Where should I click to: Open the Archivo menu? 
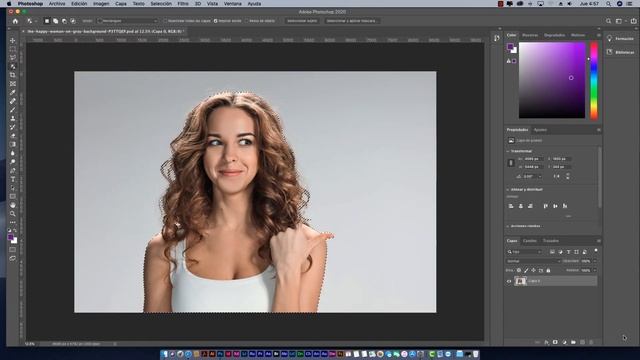click(57, 4)
